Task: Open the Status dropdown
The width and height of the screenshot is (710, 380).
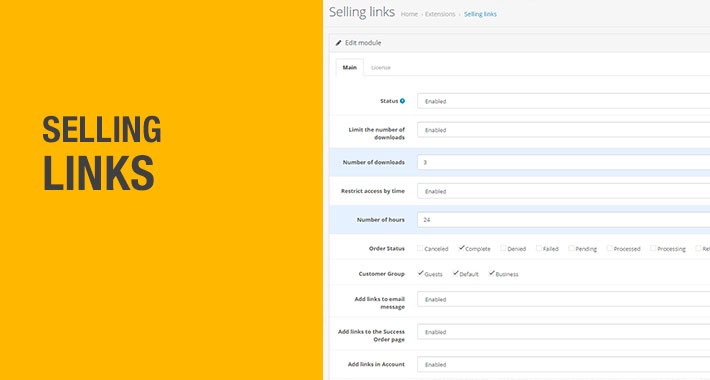Action: coord(563,101)
